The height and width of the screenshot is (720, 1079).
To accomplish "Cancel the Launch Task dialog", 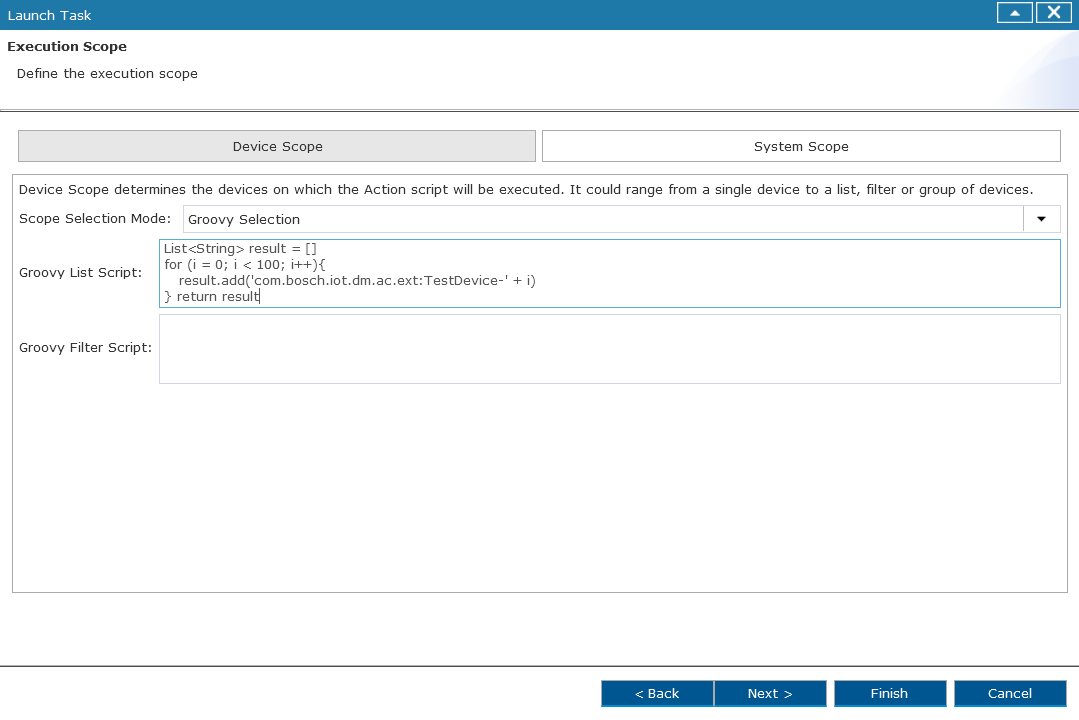I will [x=1009, y=693].
